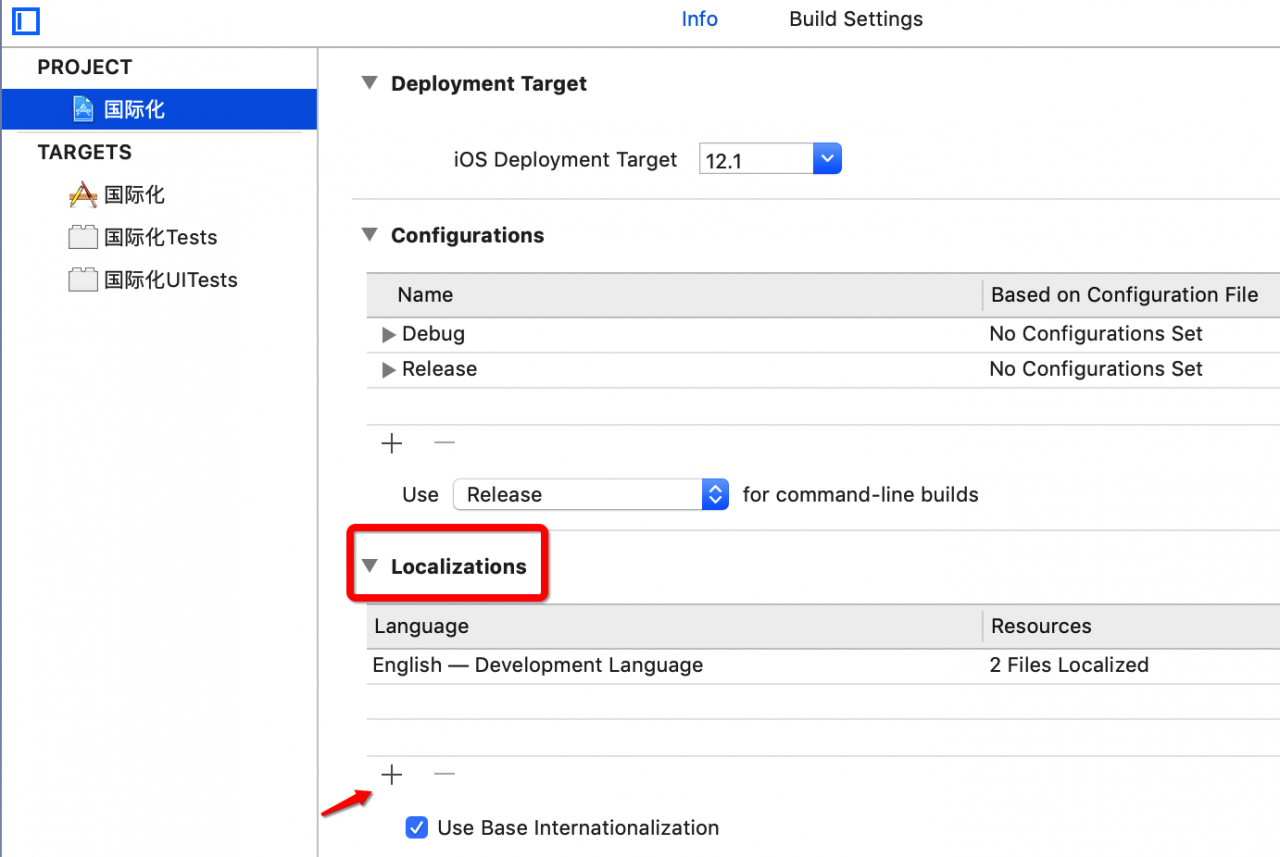
Task: Collapse the Localizations section
Action: pyautogui.click(x=370, y=566)
